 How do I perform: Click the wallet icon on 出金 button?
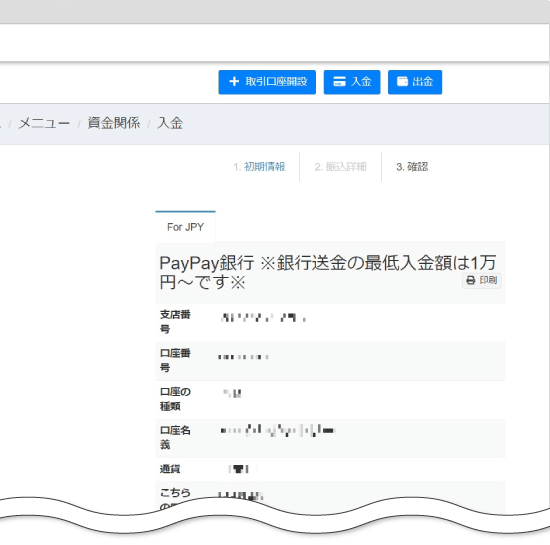tap(402, 81)
